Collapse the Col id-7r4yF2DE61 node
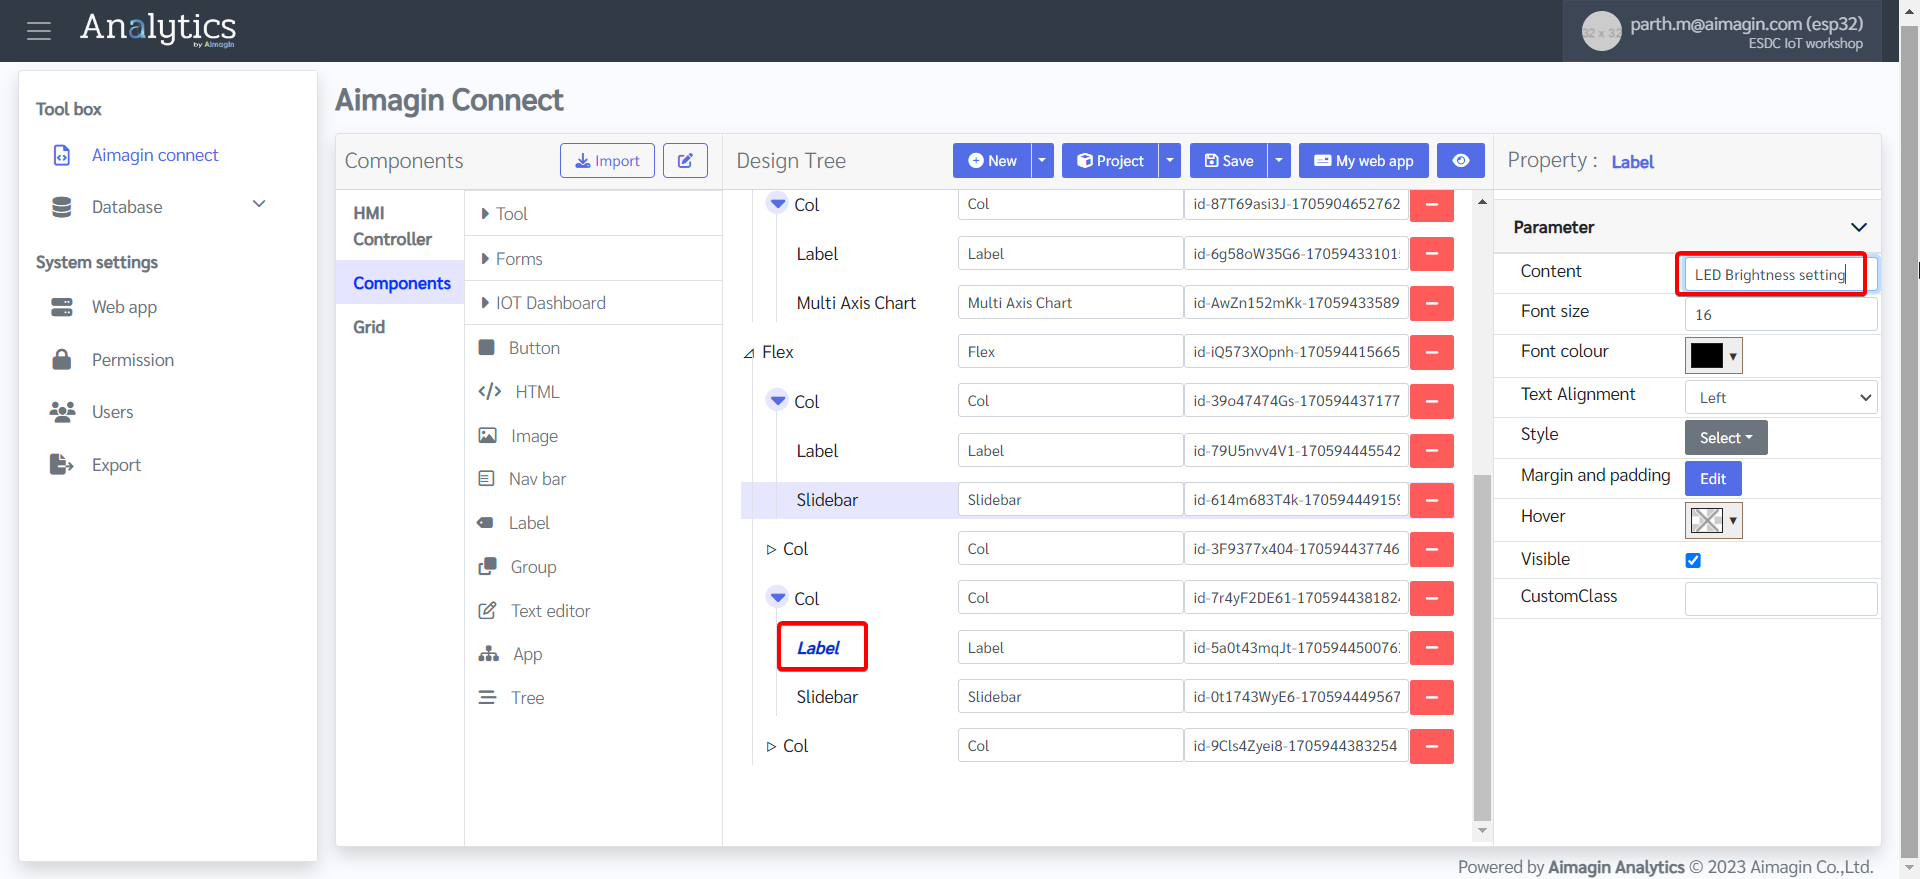 777,597
